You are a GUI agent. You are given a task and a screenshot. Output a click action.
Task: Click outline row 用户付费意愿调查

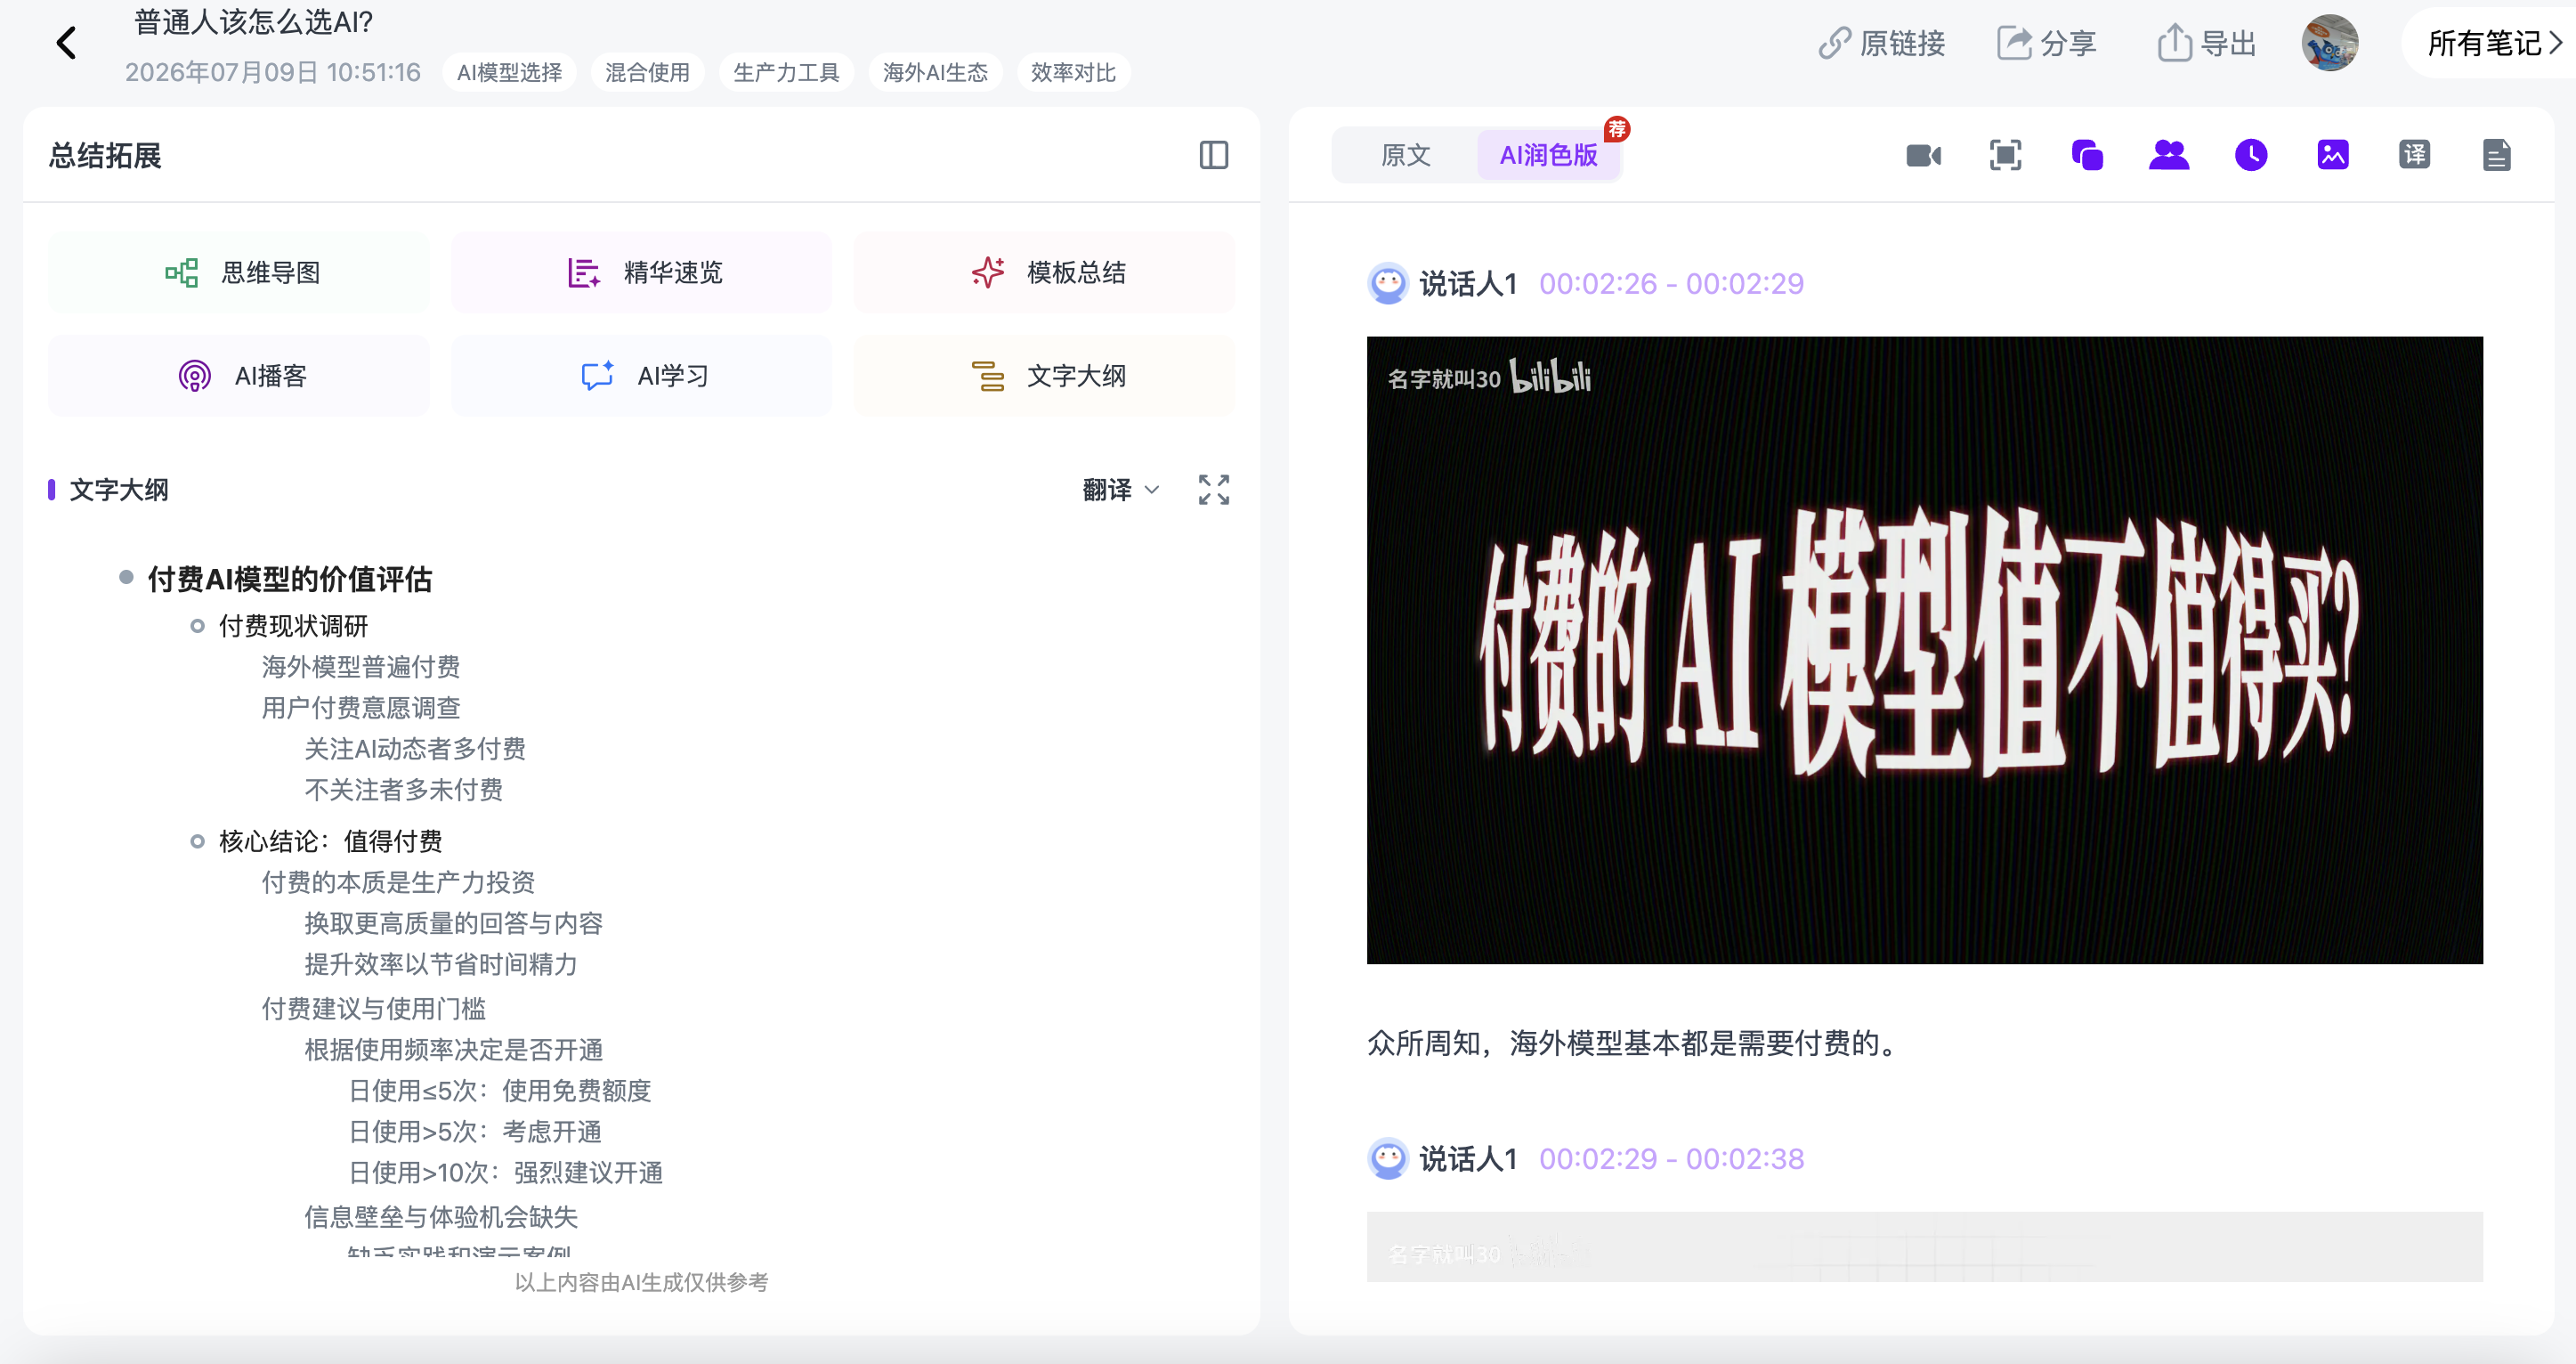(x=361, y=708)
